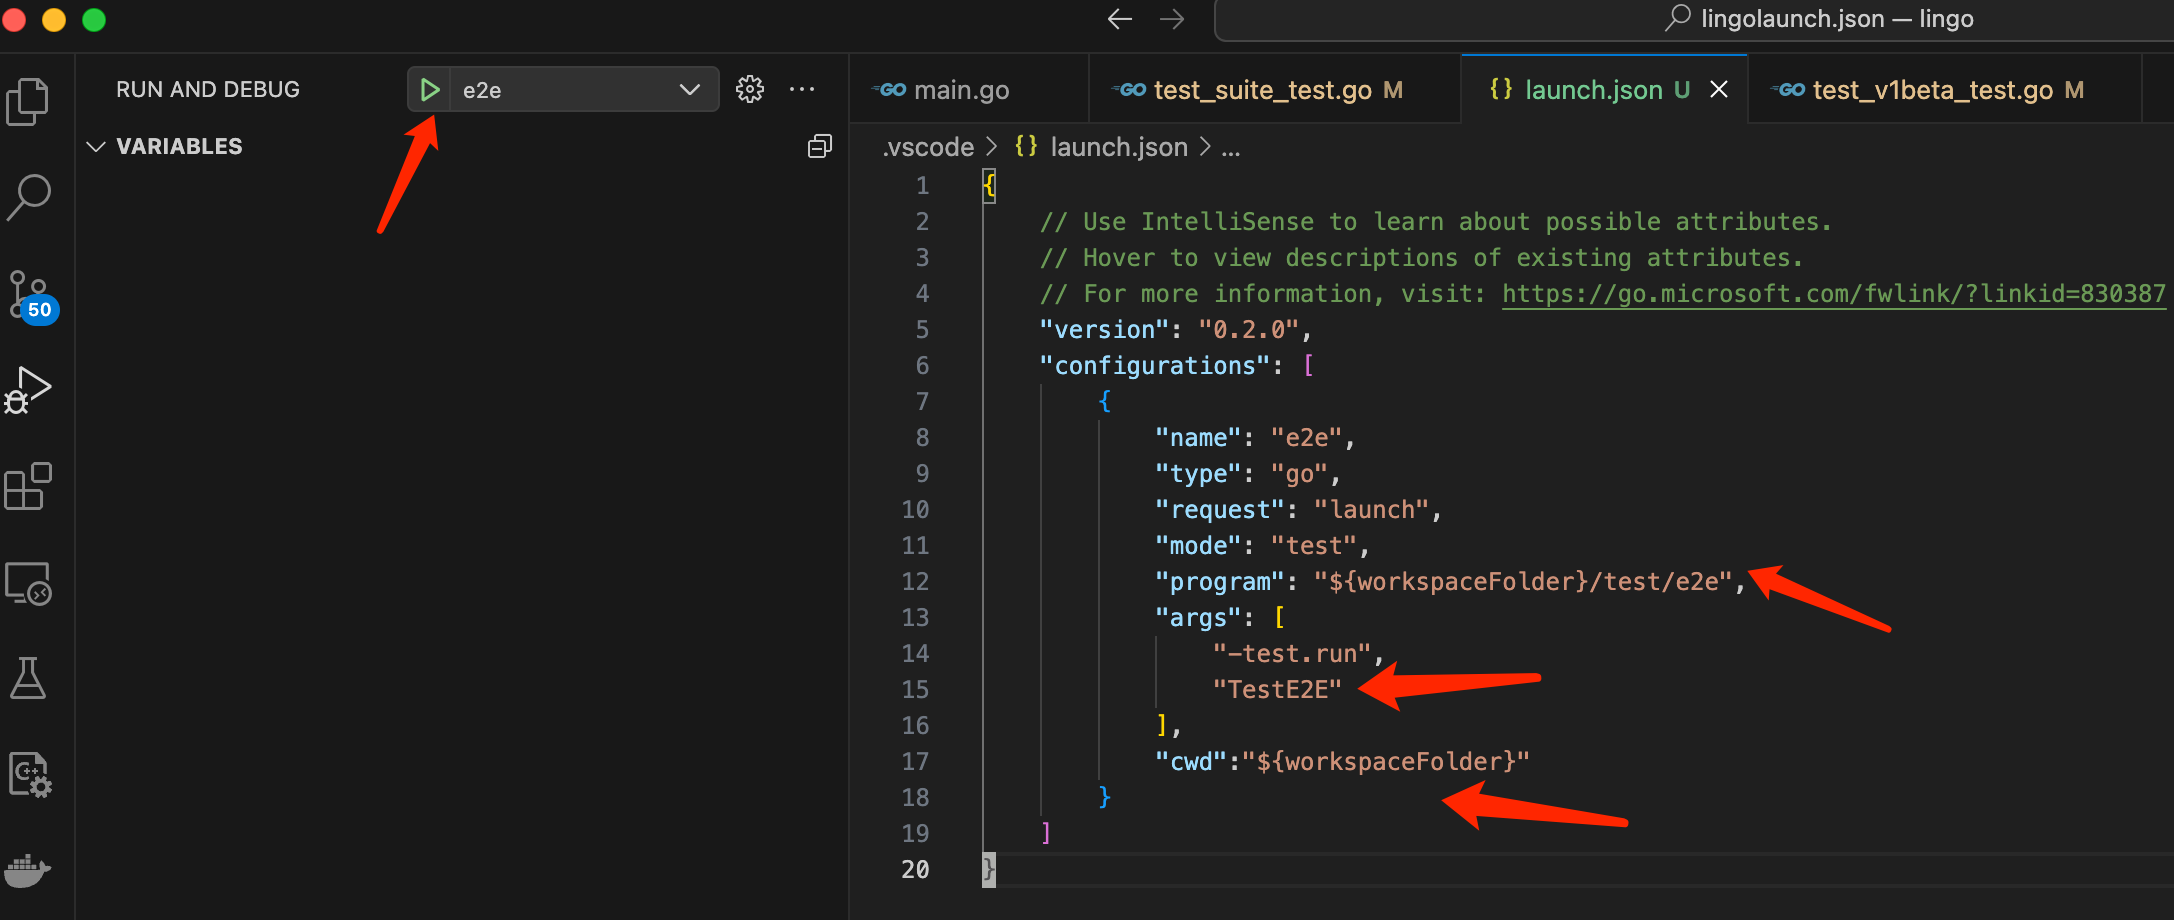Collapse all variables with the collapse icon
The height and width of the screenshot is (920, 2174).
pyautogui.click(x=820, y=147)
